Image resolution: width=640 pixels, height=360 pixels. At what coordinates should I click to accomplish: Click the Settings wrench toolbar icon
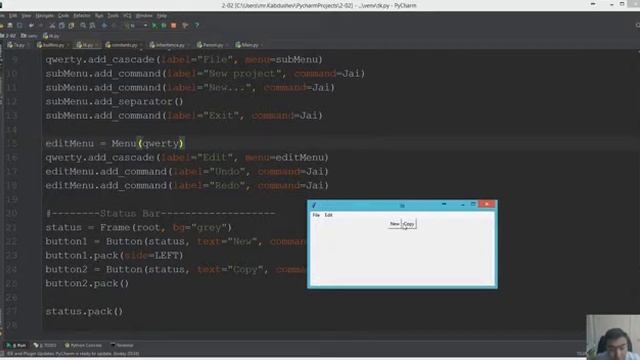185,25
